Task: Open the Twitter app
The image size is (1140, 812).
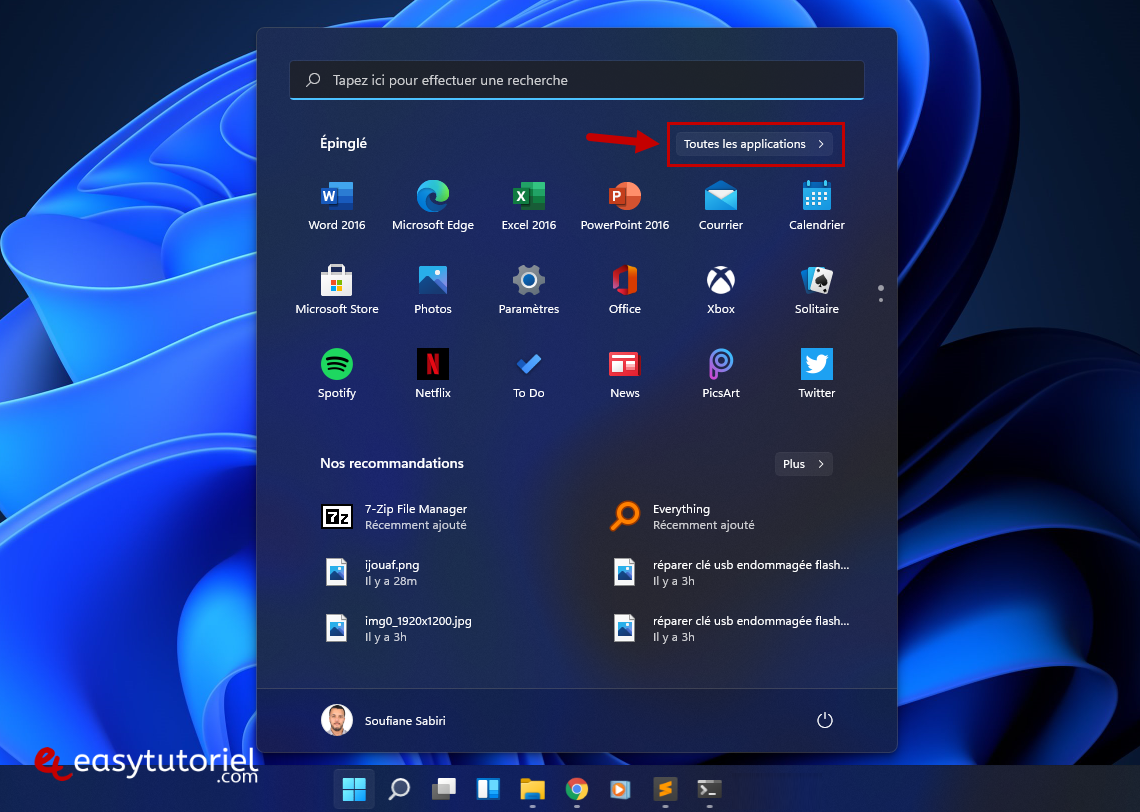Action: coord(816,374)
